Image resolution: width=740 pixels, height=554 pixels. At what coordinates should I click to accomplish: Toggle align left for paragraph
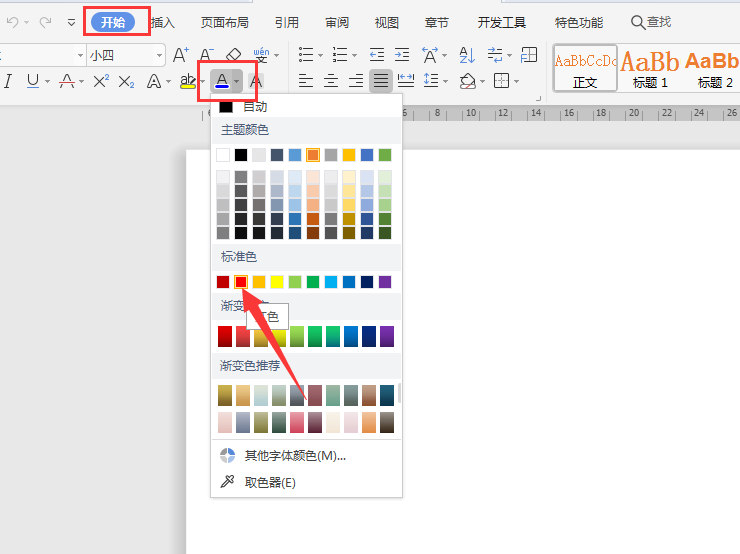click(306, 81)
